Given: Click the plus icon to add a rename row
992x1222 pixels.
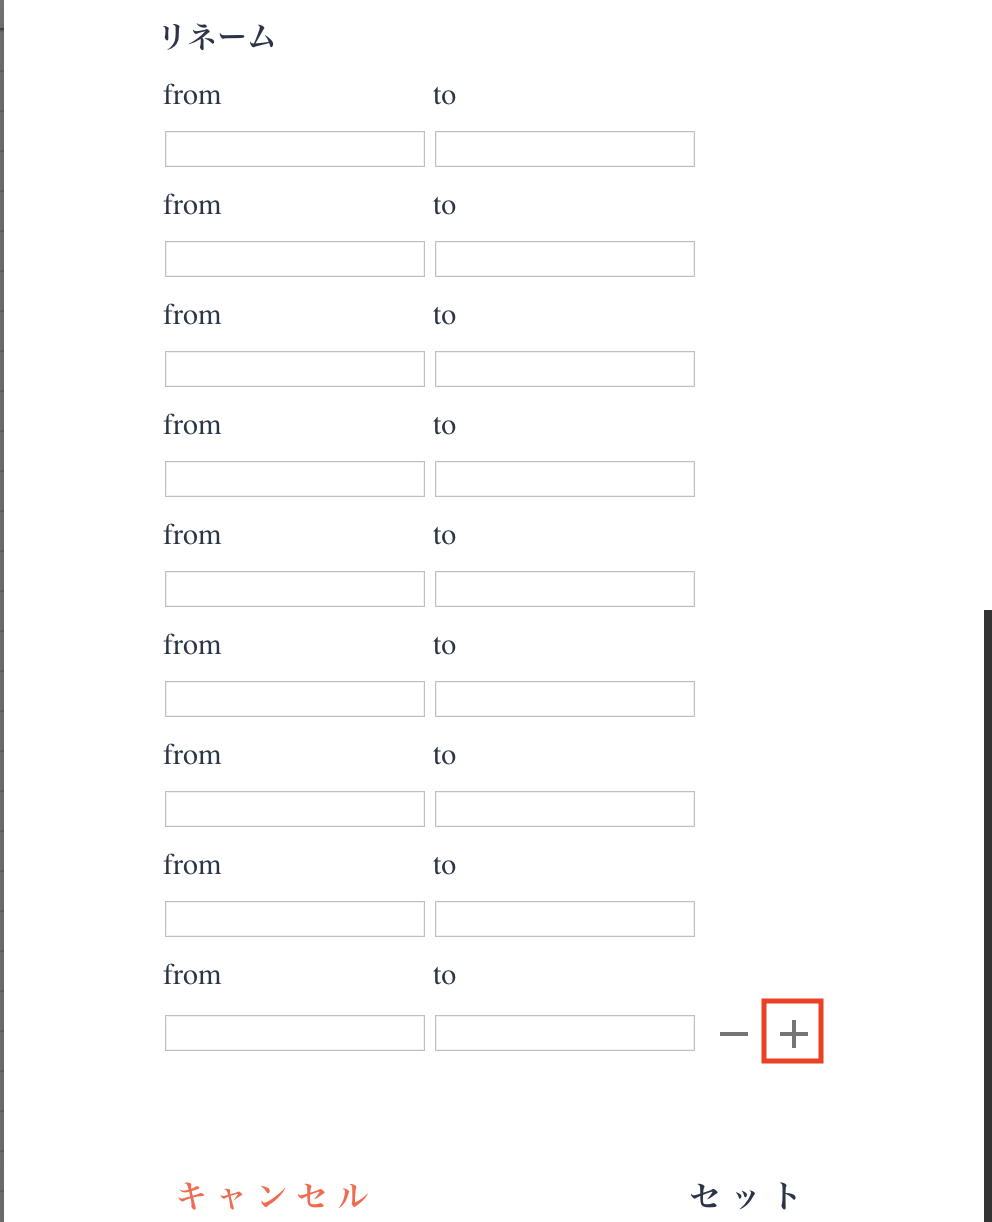Looking at the screenshot, I should pyautogui.click(x=793, y=1034).
